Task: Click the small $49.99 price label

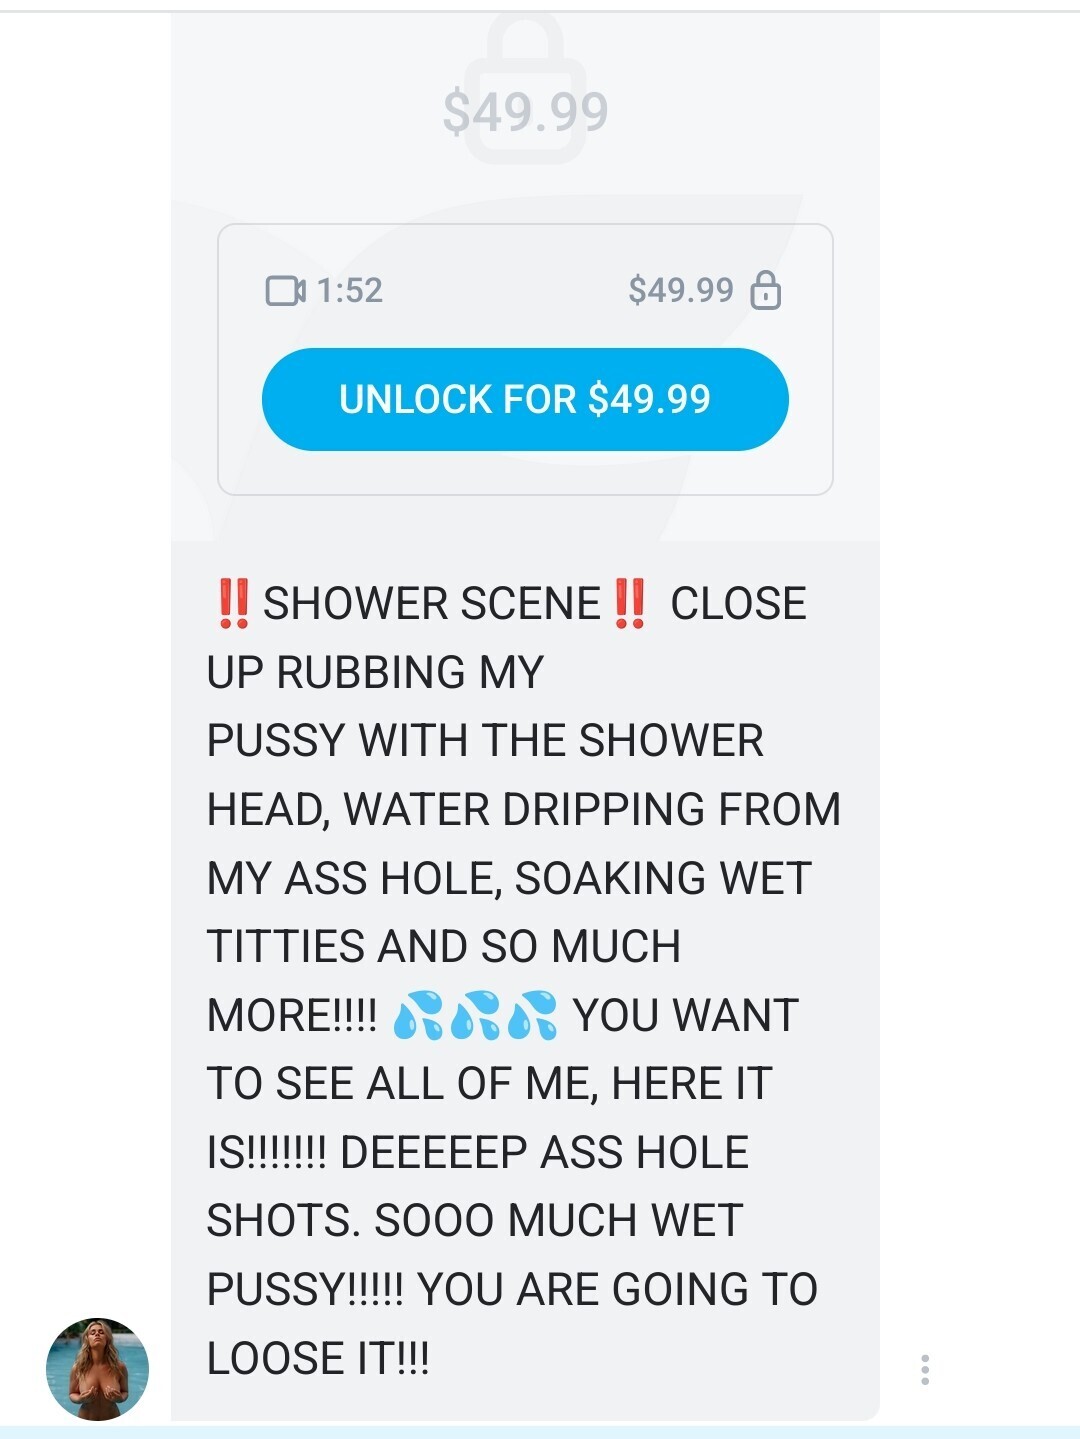Action: [681, 290]
